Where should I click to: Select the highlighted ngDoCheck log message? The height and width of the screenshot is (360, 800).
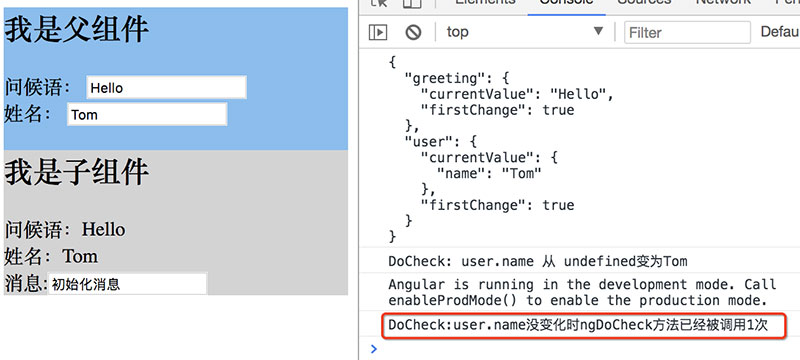click(x=578, y=325)
